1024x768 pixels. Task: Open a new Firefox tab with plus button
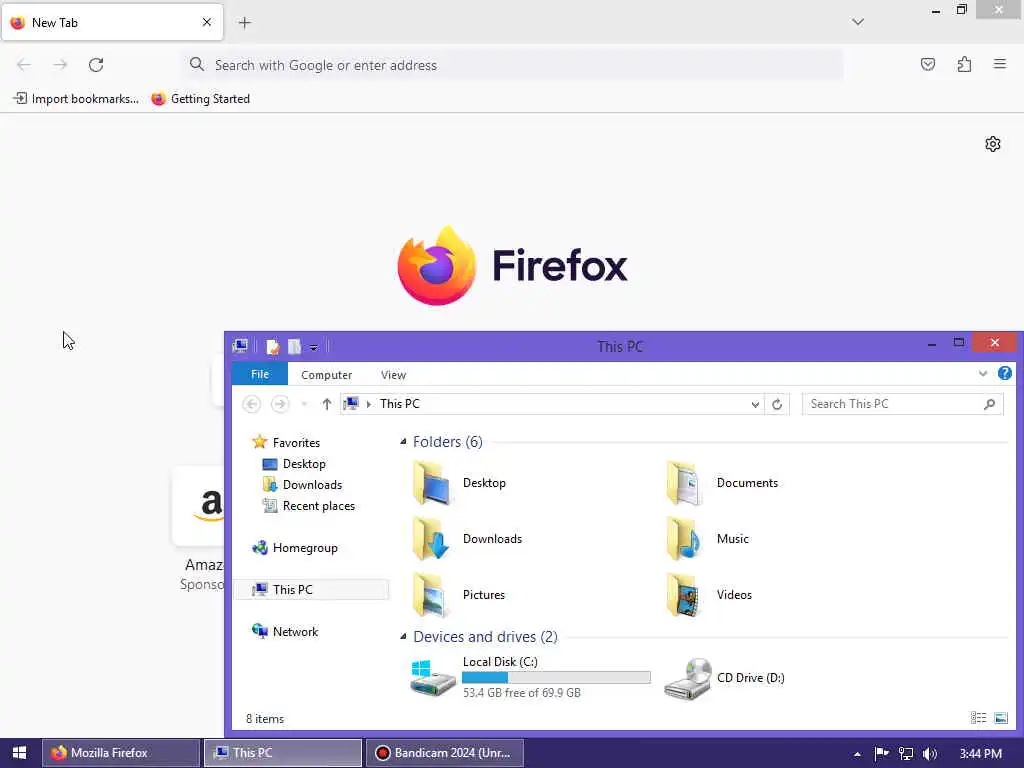244,23
